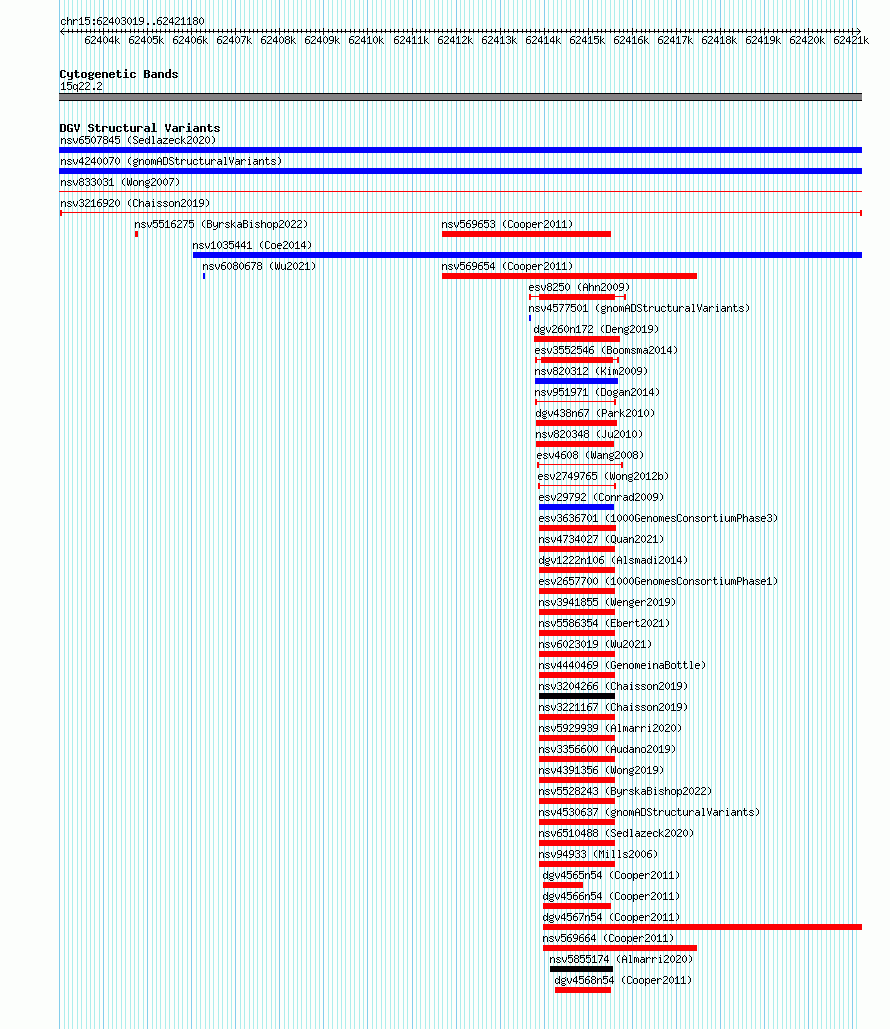Screen dimensions: 890x1029
Task: Click the nsv5516275 (ByrskaBishop2022) label
Action: 221,224
